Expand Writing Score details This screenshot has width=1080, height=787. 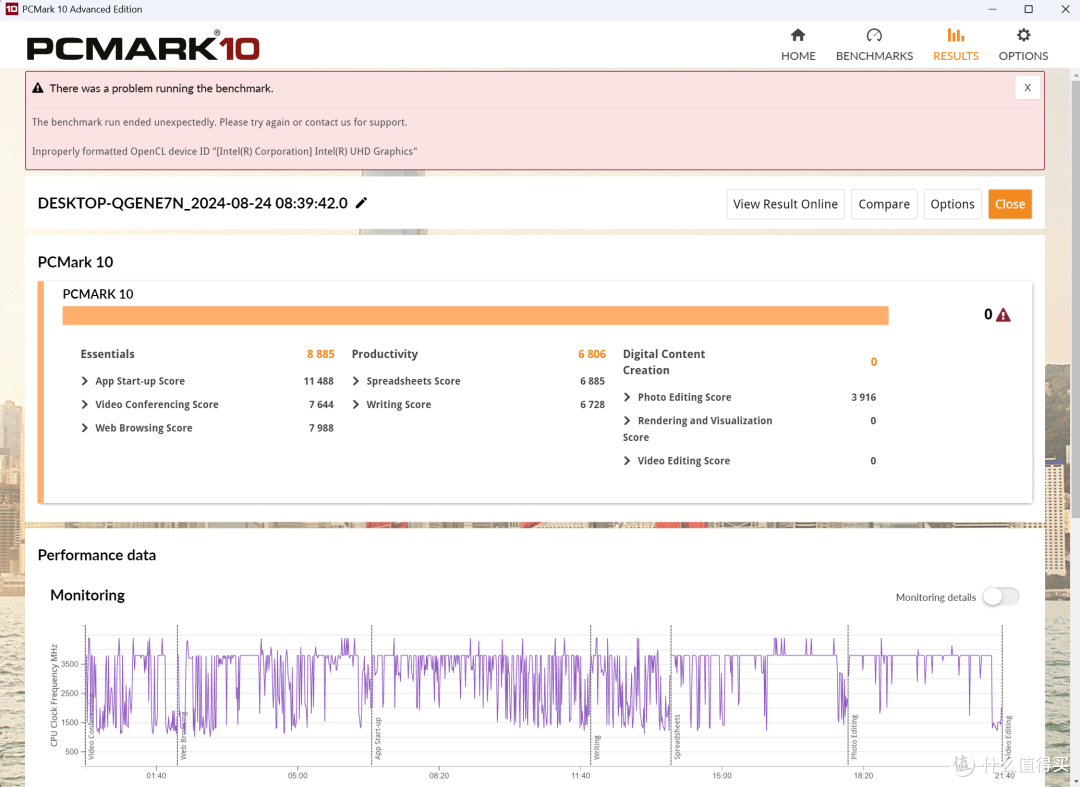pos(356,404)
